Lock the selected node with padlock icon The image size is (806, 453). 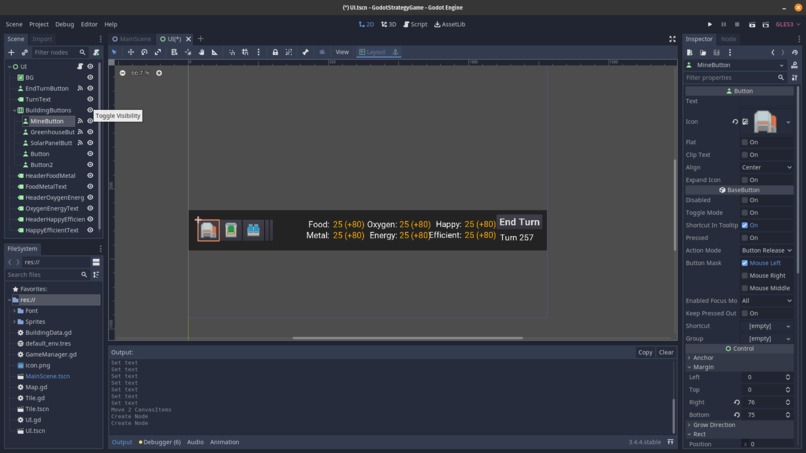(275, 52)
